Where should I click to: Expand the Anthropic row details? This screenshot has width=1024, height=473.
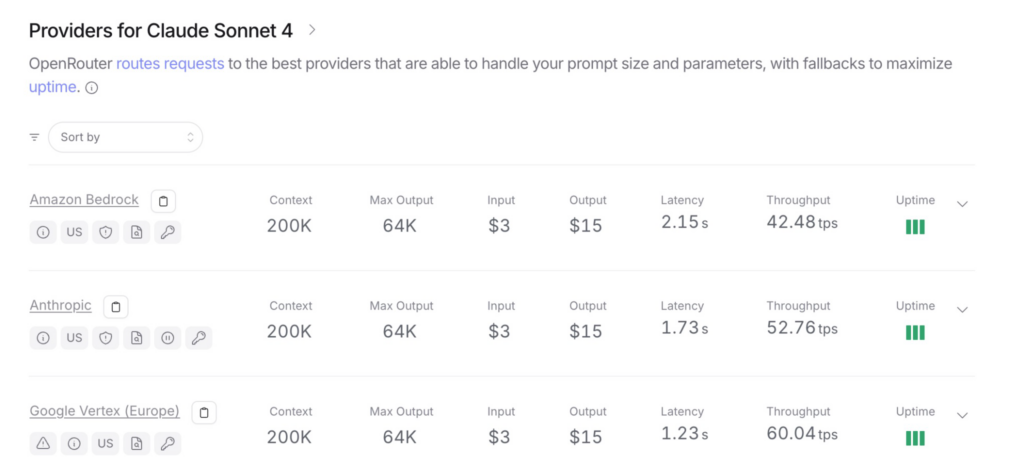point(962,310)
